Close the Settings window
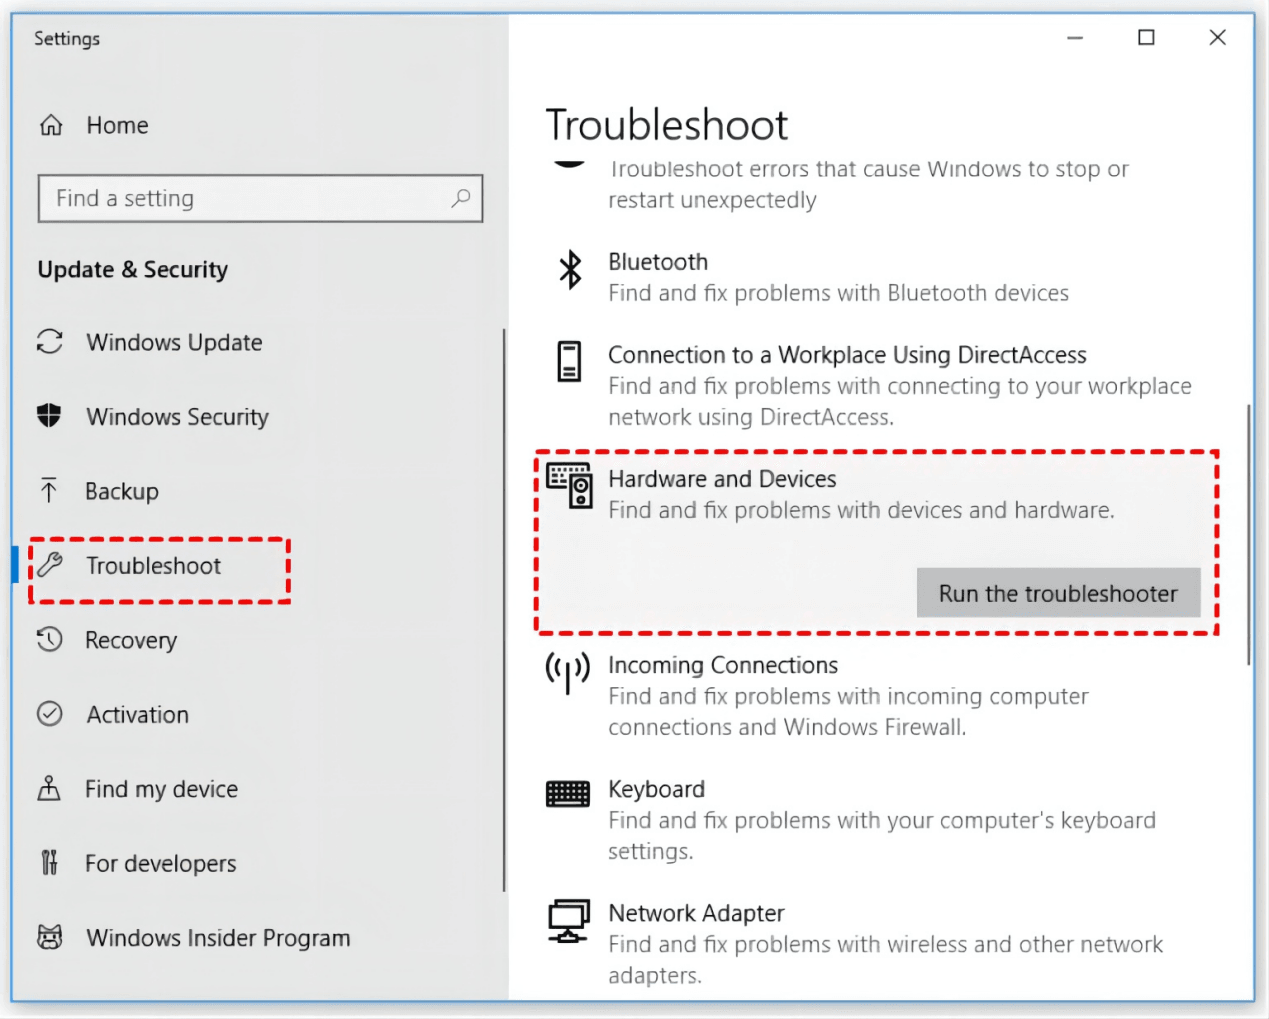 point(1217,38)
